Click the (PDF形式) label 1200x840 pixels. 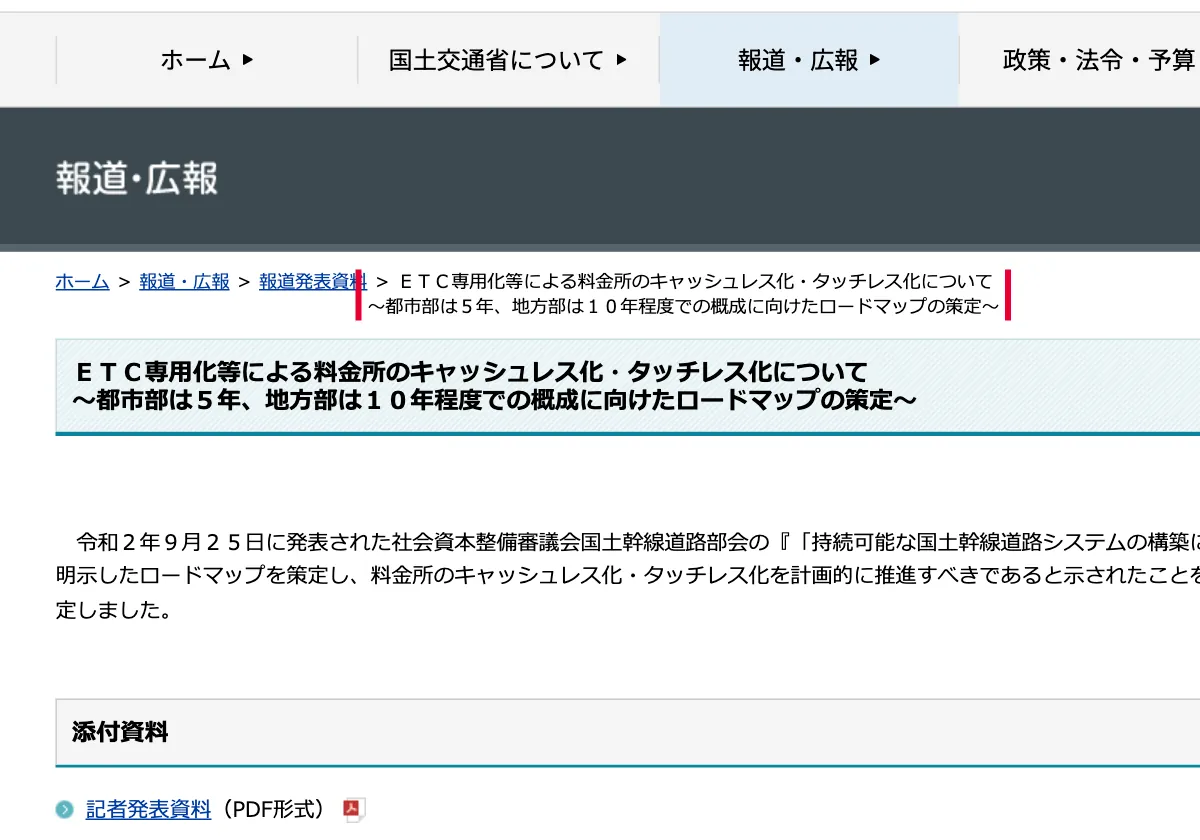[273, 809]
